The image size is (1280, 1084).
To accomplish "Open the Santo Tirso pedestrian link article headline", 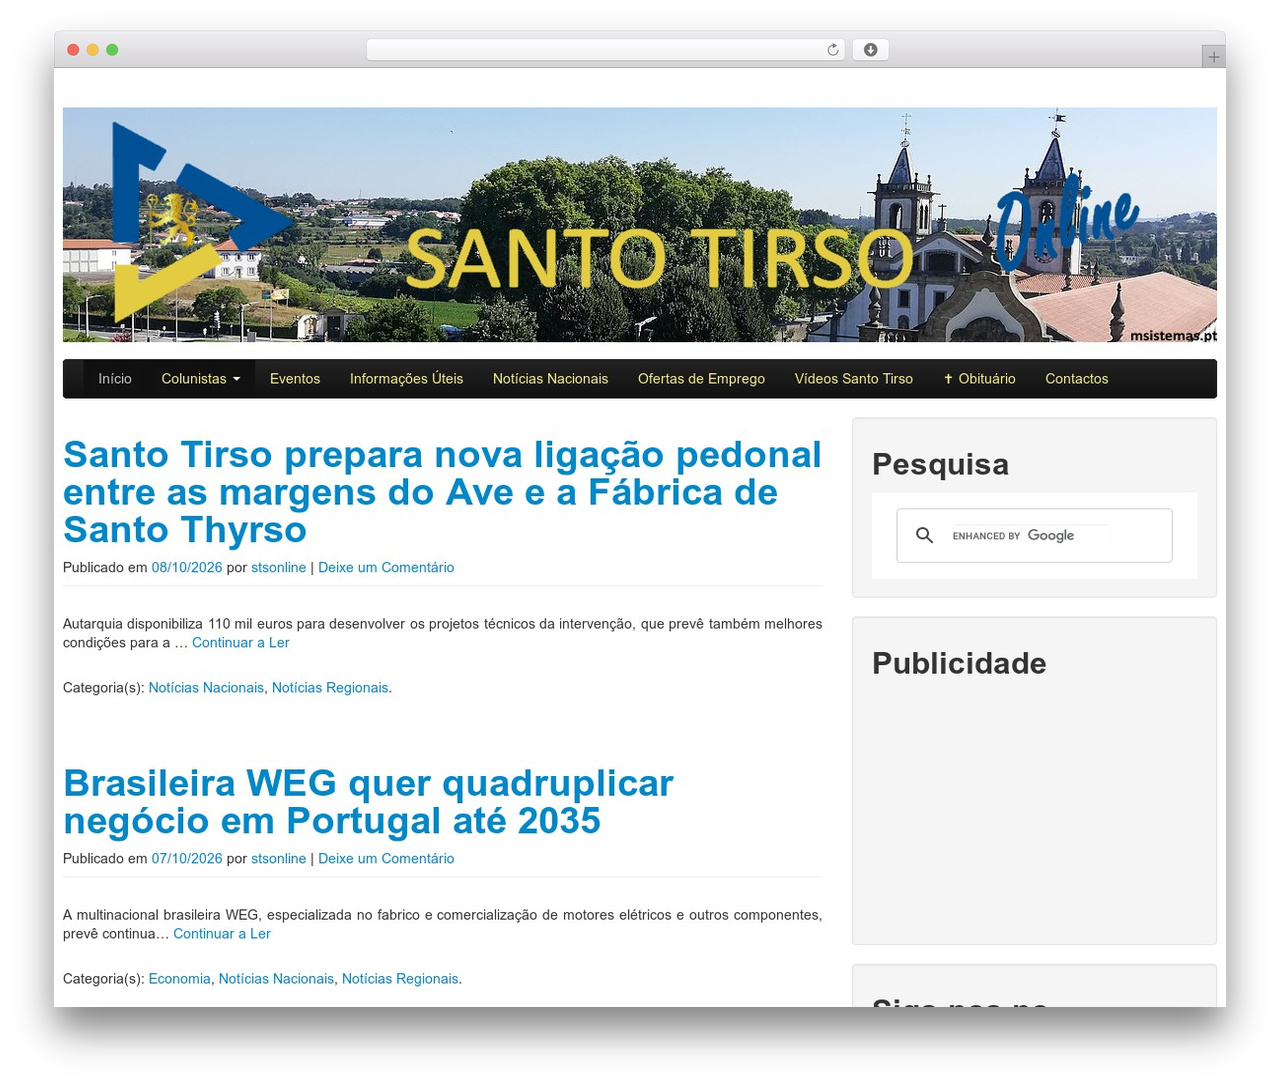I will 442,492.
